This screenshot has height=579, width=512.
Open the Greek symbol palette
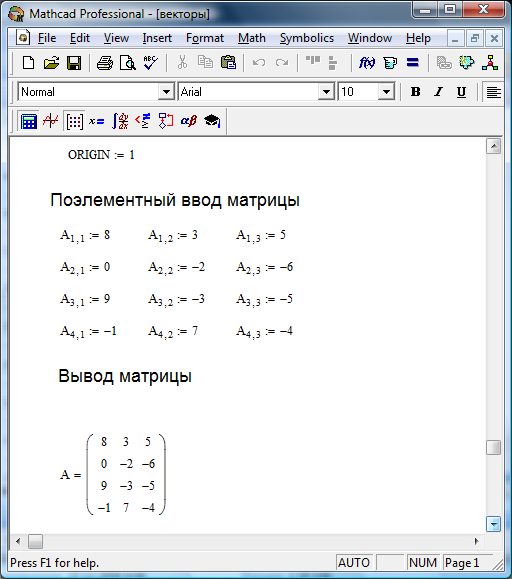coord(189,121)
